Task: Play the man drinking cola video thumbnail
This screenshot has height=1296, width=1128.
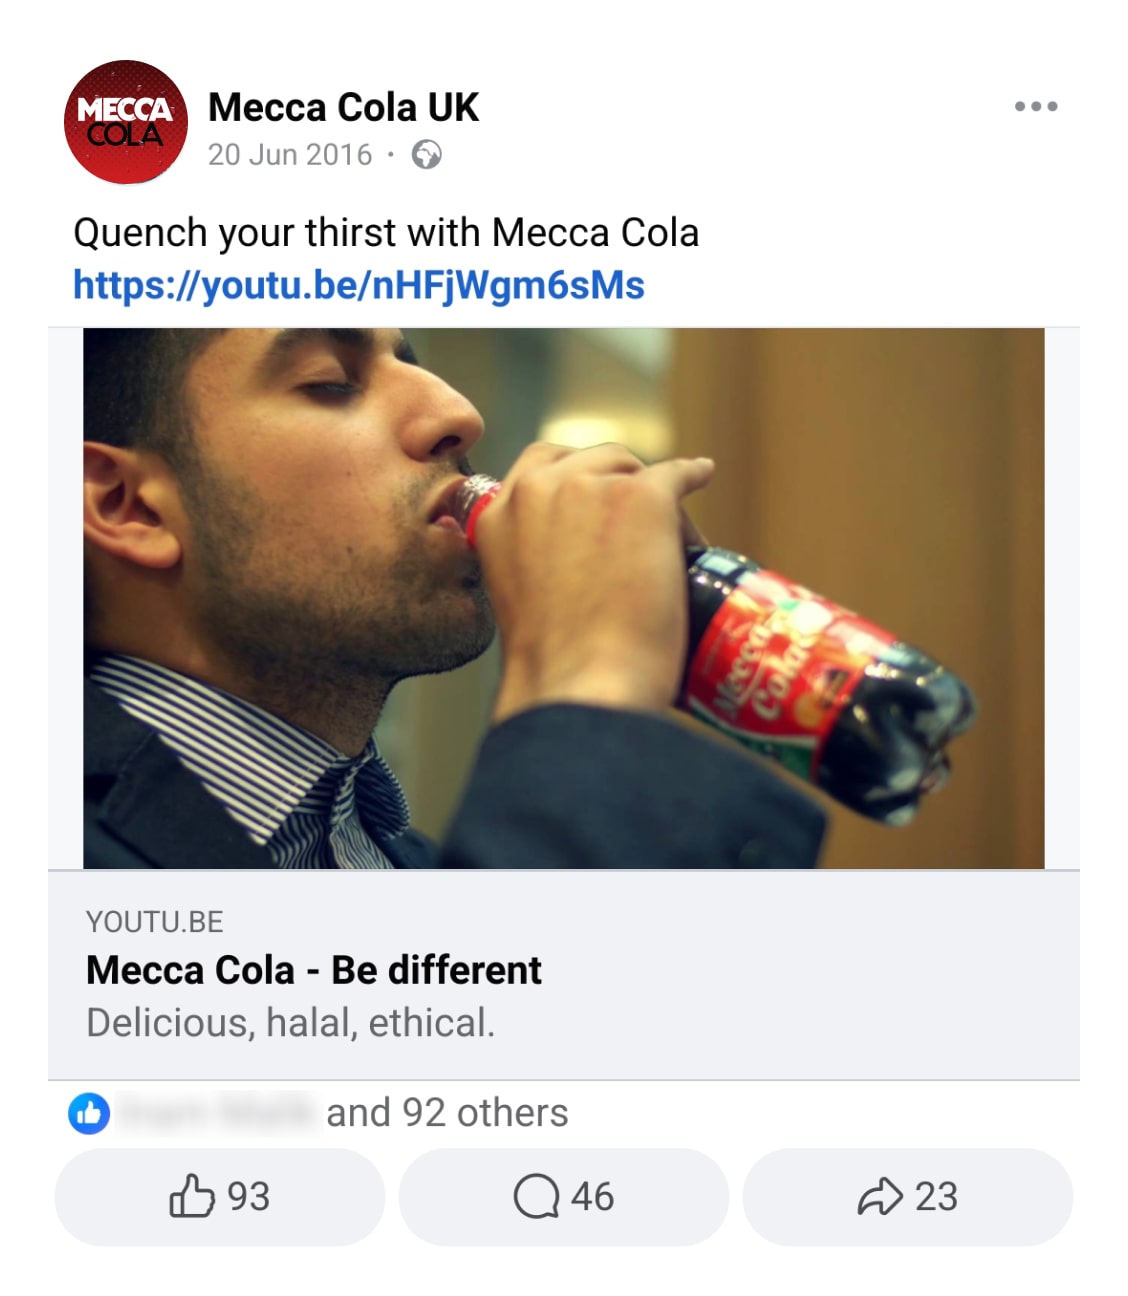Action: pos(563,598)
